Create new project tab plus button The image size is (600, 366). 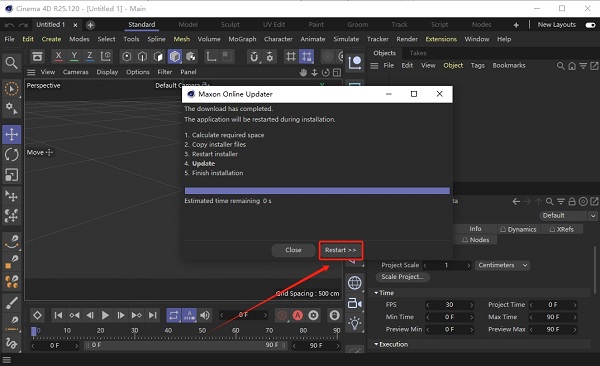[x=90, y=25]
